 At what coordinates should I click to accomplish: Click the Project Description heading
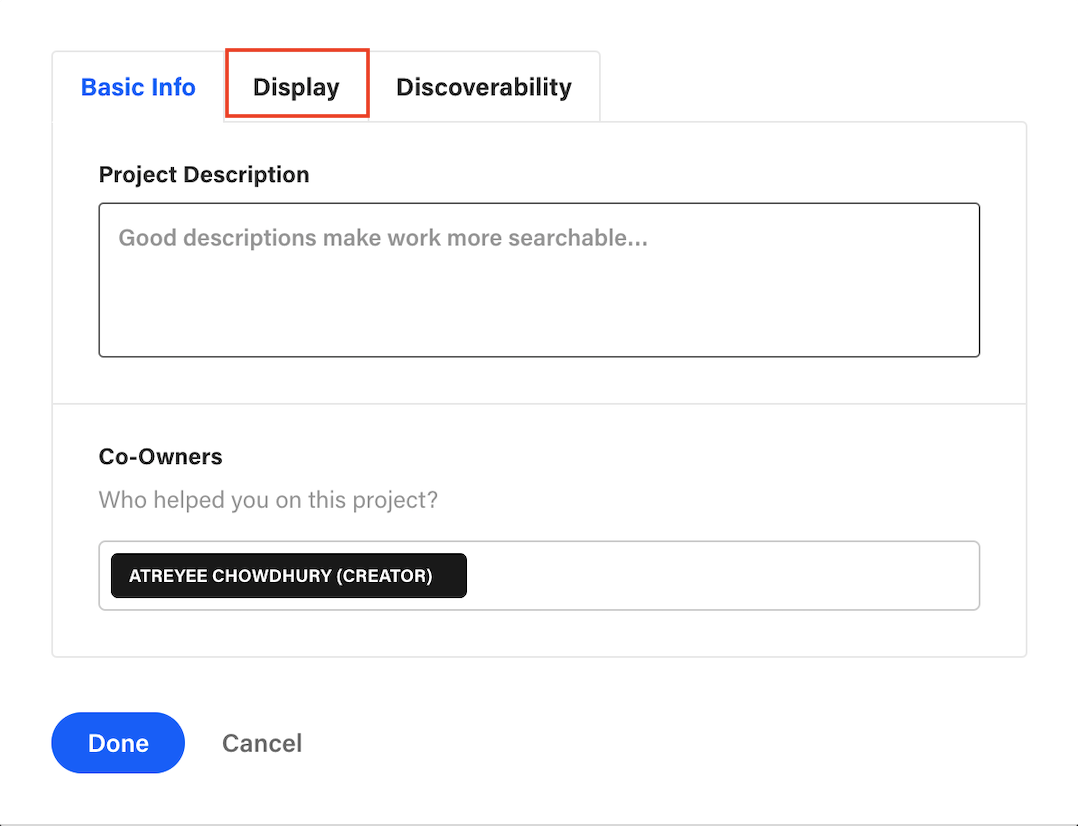coord(204,175)
